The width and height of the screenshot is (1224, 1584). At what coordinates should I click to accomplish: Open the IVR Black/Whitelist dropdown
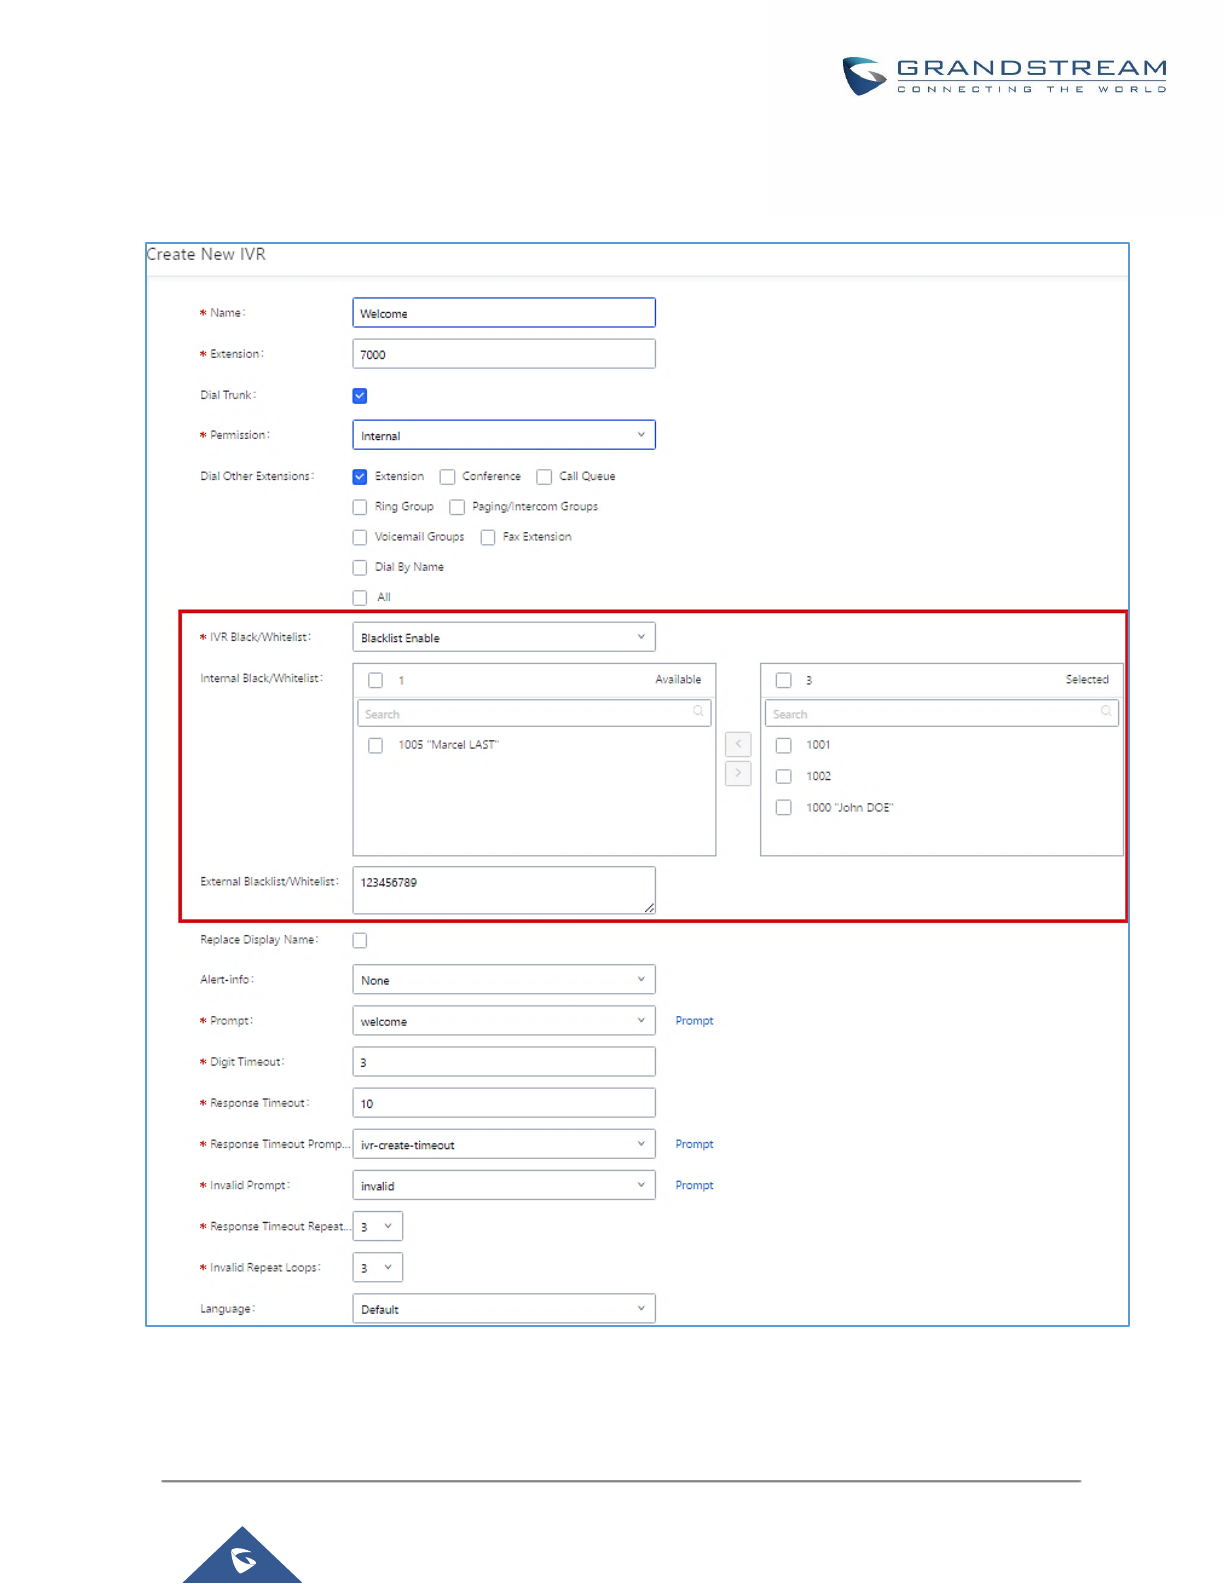pyautogui.click(x=504, y=637)
